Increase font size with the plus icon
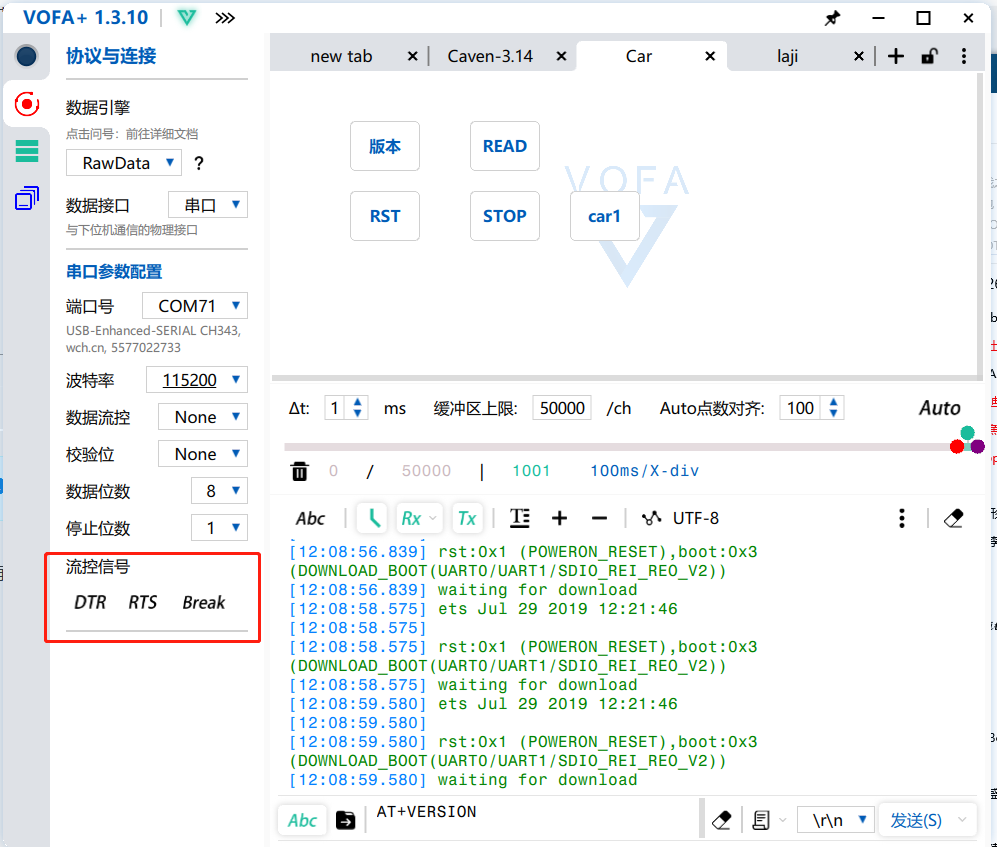 tap(560, 518)
